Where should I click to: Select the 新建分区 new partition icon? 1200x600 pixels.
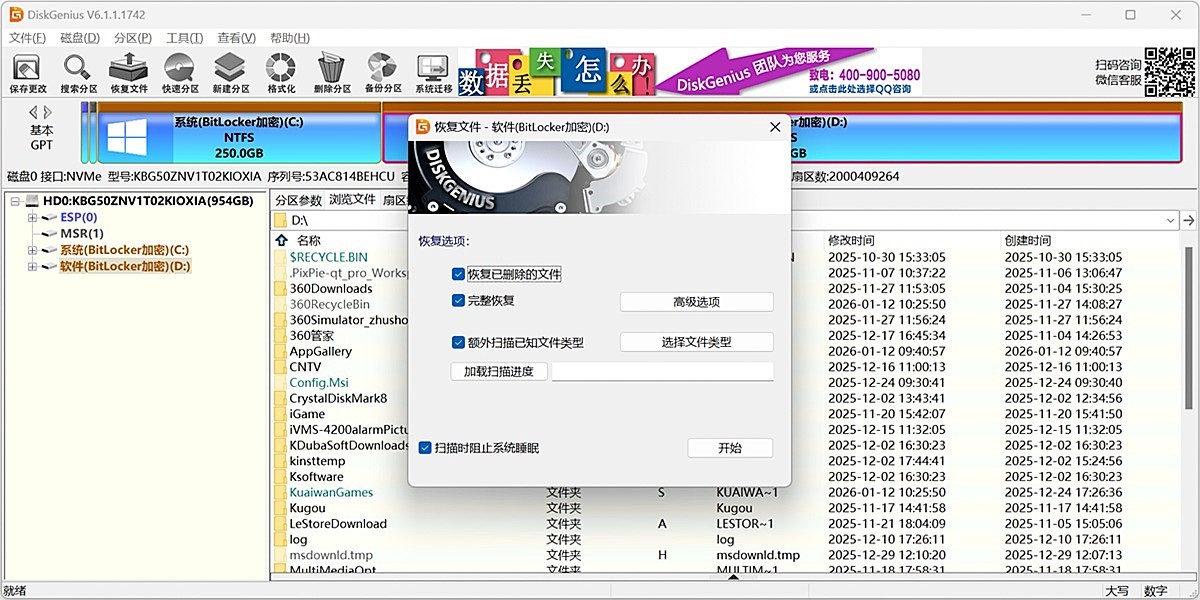(x=229, y=70)
